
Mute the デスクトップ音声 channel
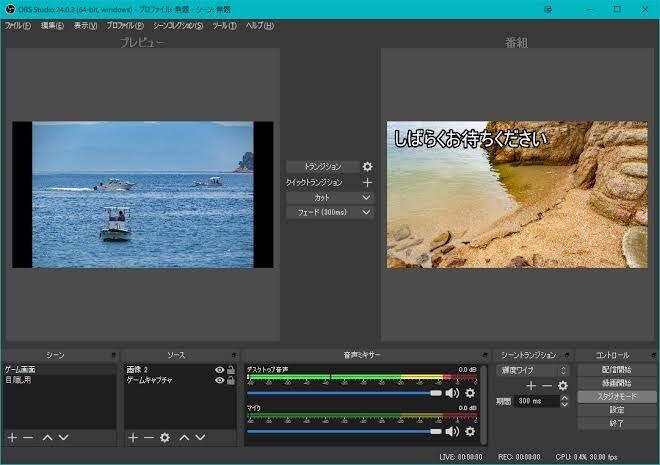point(452,393)
